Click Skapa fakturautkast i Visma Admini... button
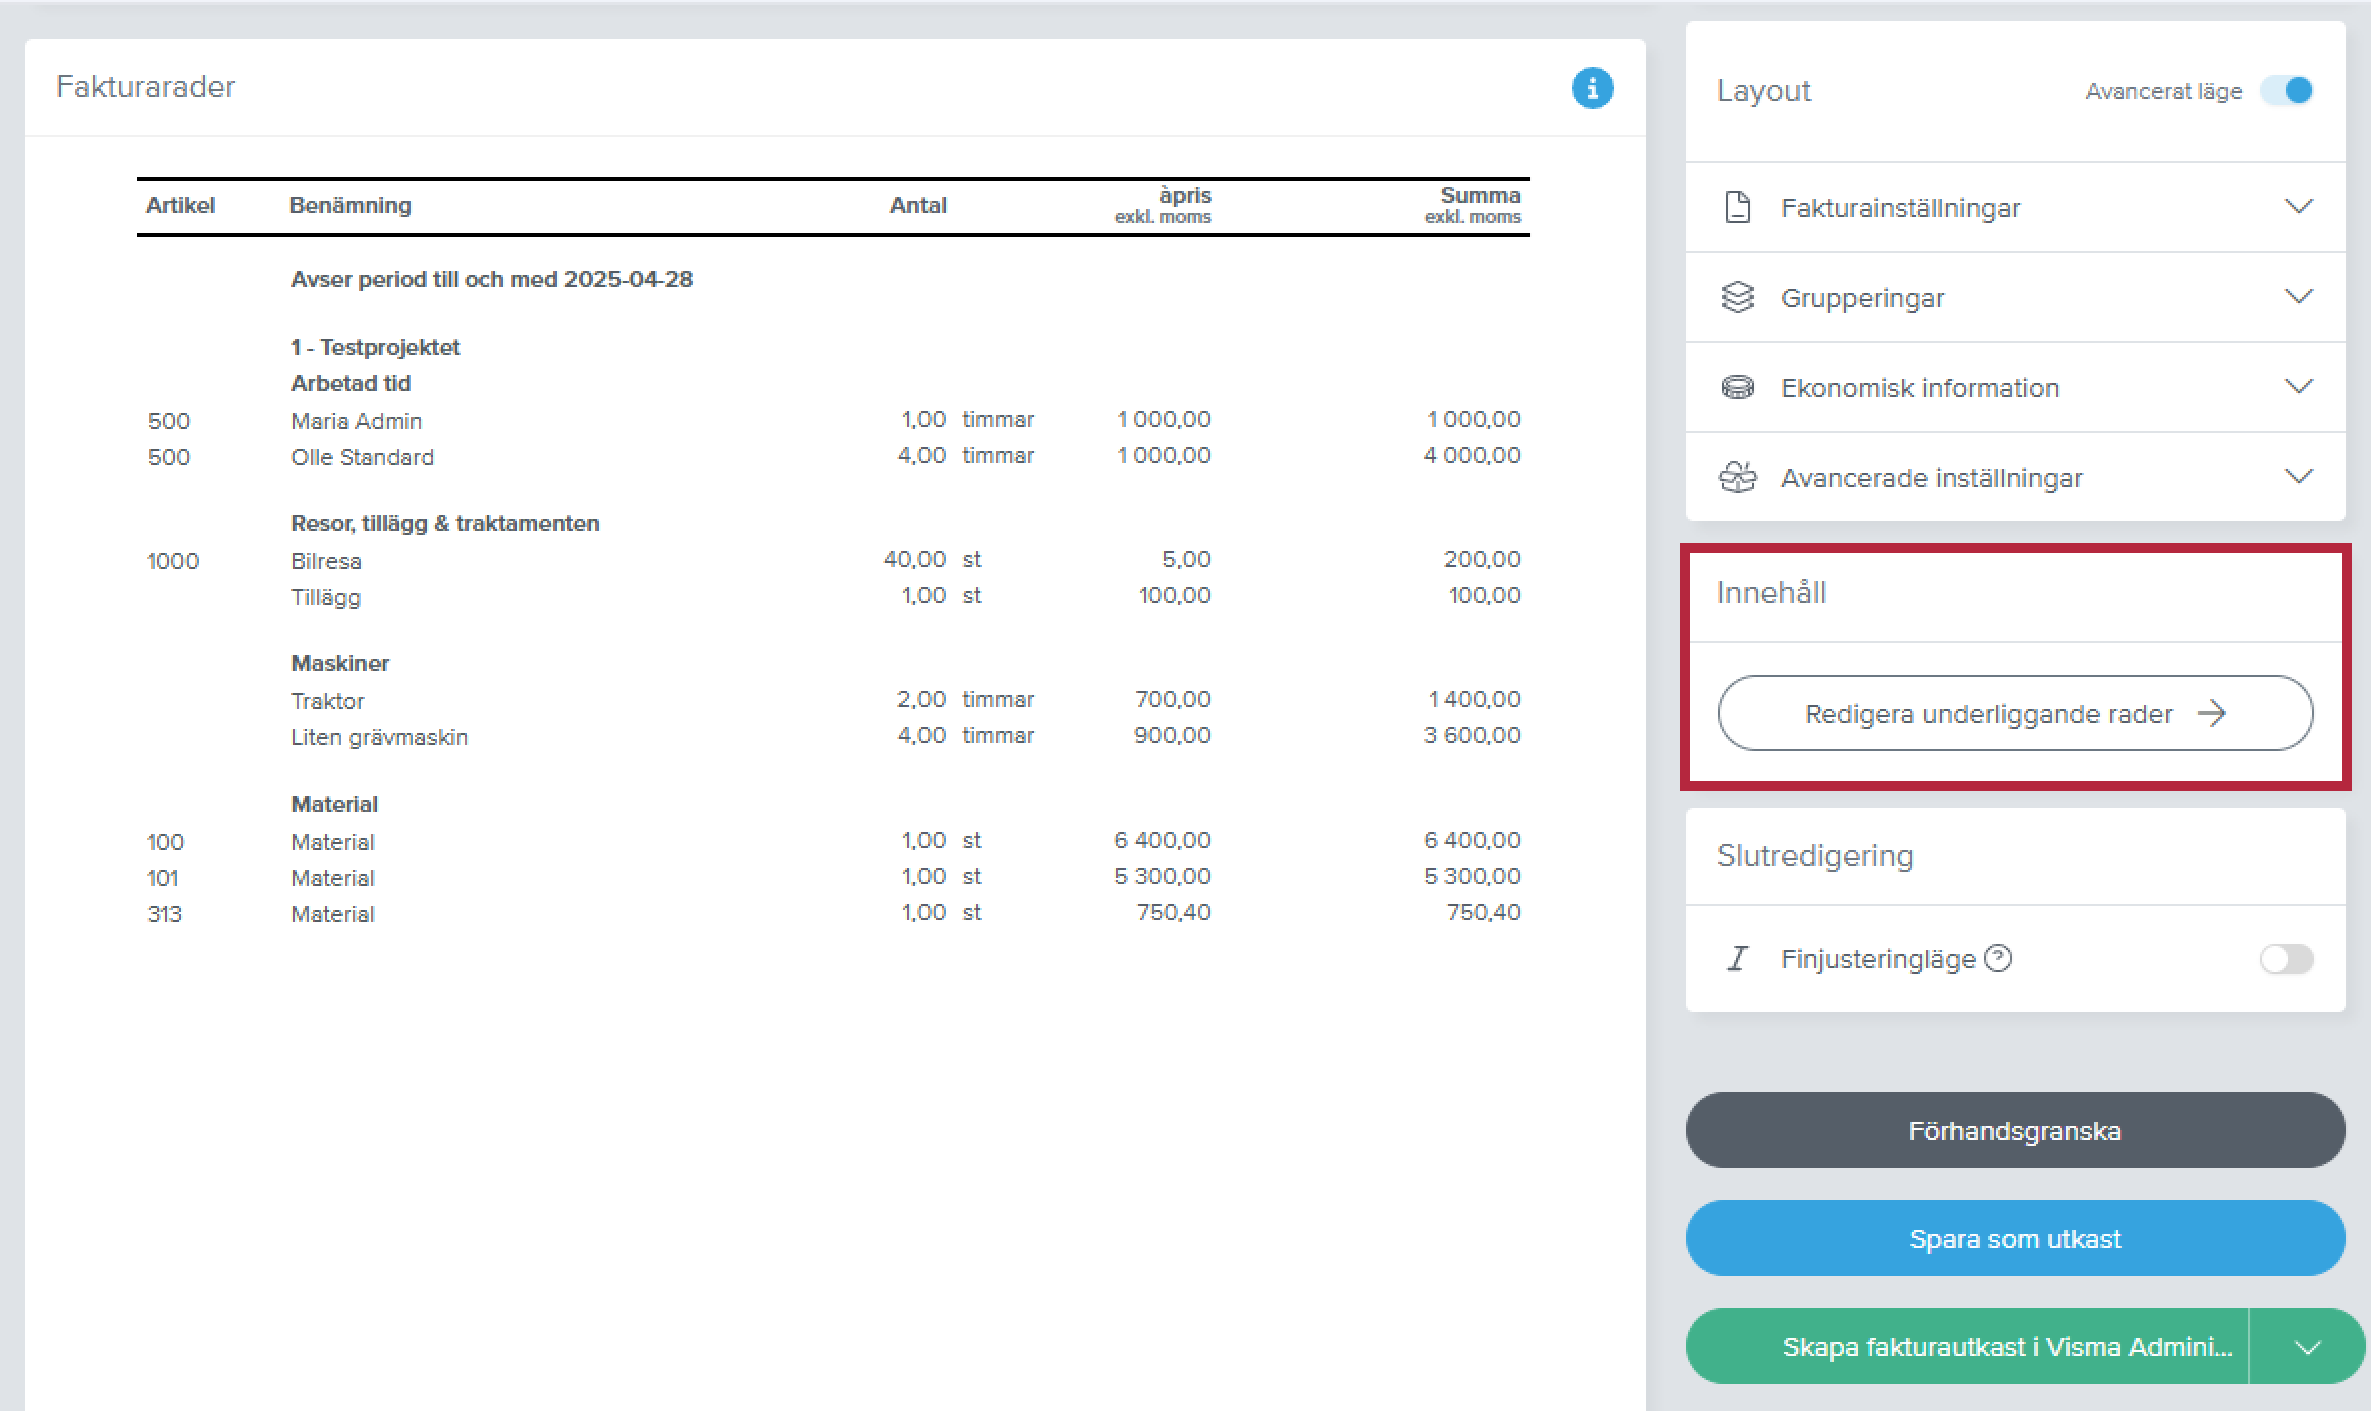 (x=1967, y=1346)
